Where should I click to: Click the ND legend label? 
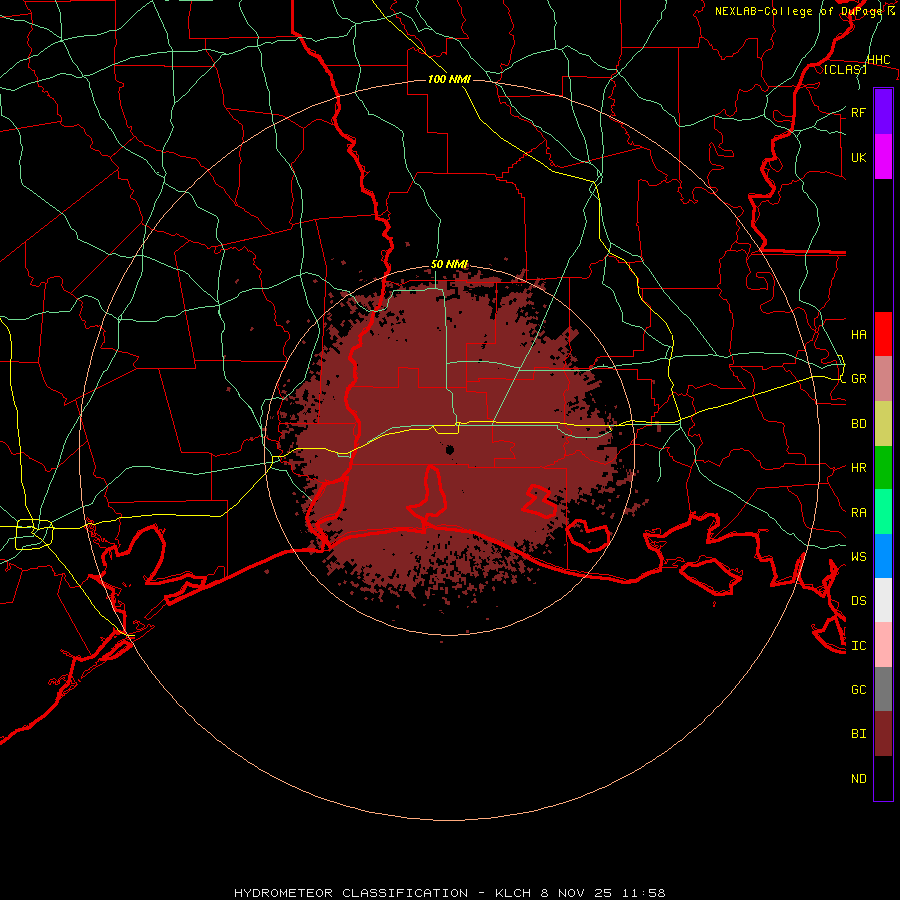[858, 778]
